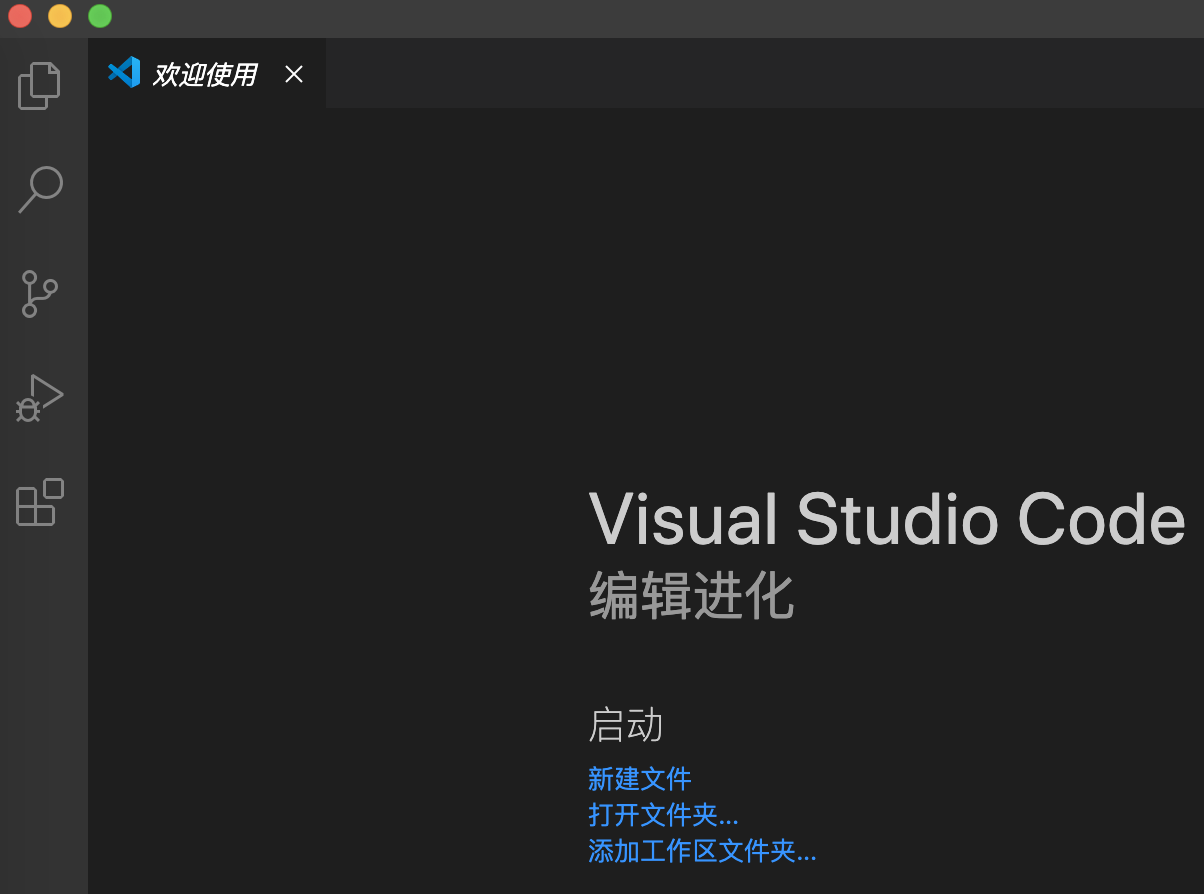The height and width of the screenshot is (894, 1204).
Task: Open the Search magnifier in activity bar
Action: point(41,189)
